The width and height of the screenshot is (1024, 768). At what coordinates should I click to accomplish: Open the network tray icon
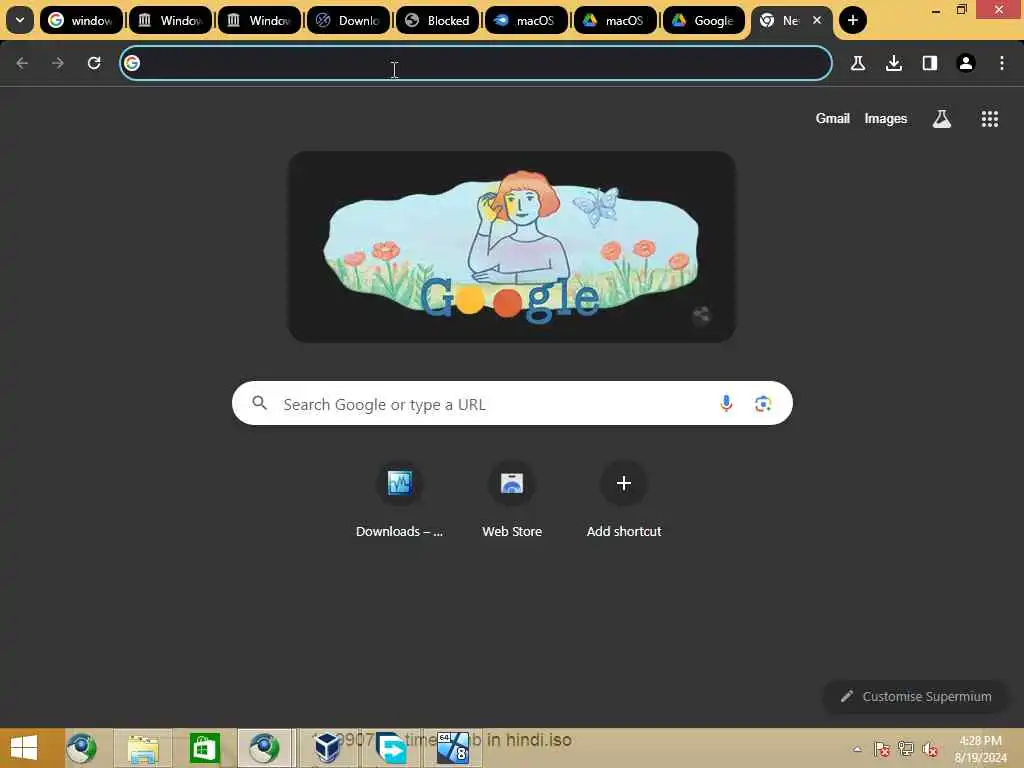(x=906, y=749)
